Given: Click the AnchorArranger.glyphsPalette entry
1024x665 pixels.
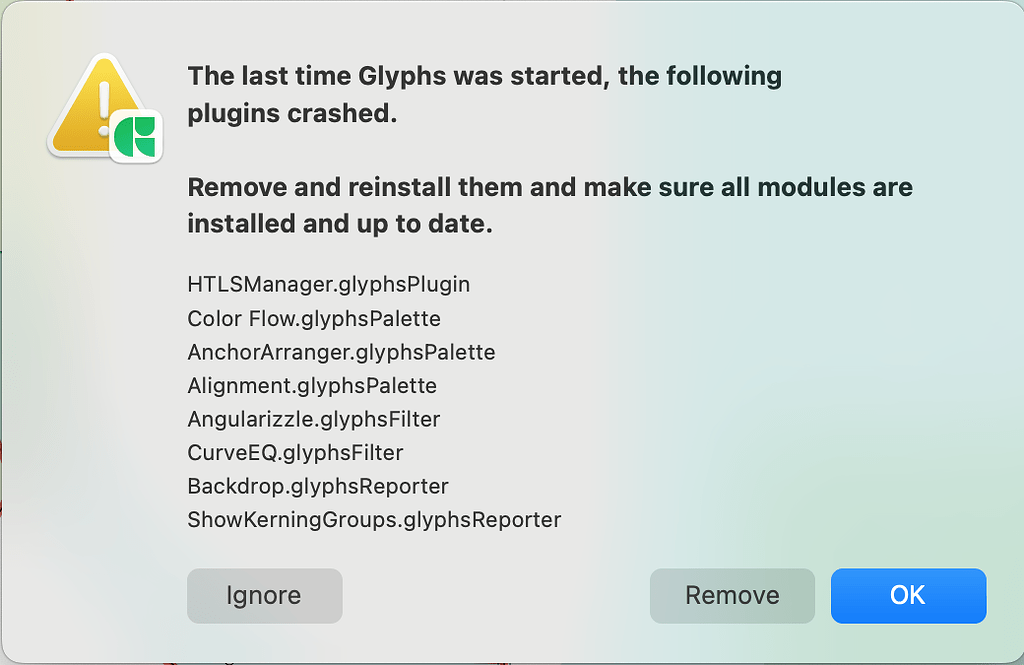Looking at the screenshot, I should pyautogui.click(x=341, y=352).
